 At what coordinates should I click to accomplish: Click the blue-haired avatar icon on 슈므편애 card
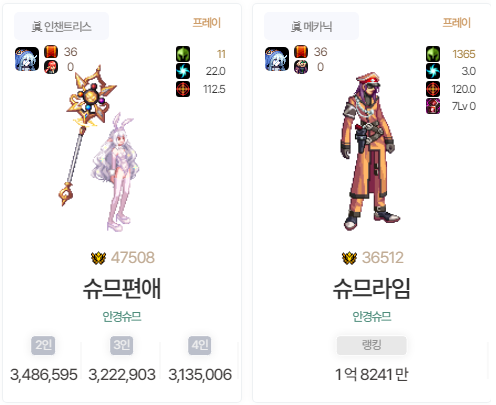click(27, 59)
